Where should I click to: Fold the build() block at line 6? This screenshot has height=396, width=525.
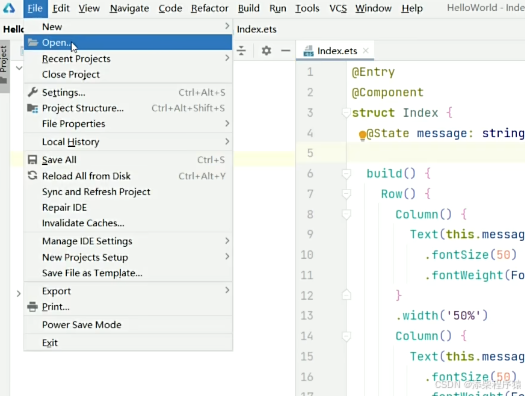tap(346, 174)
